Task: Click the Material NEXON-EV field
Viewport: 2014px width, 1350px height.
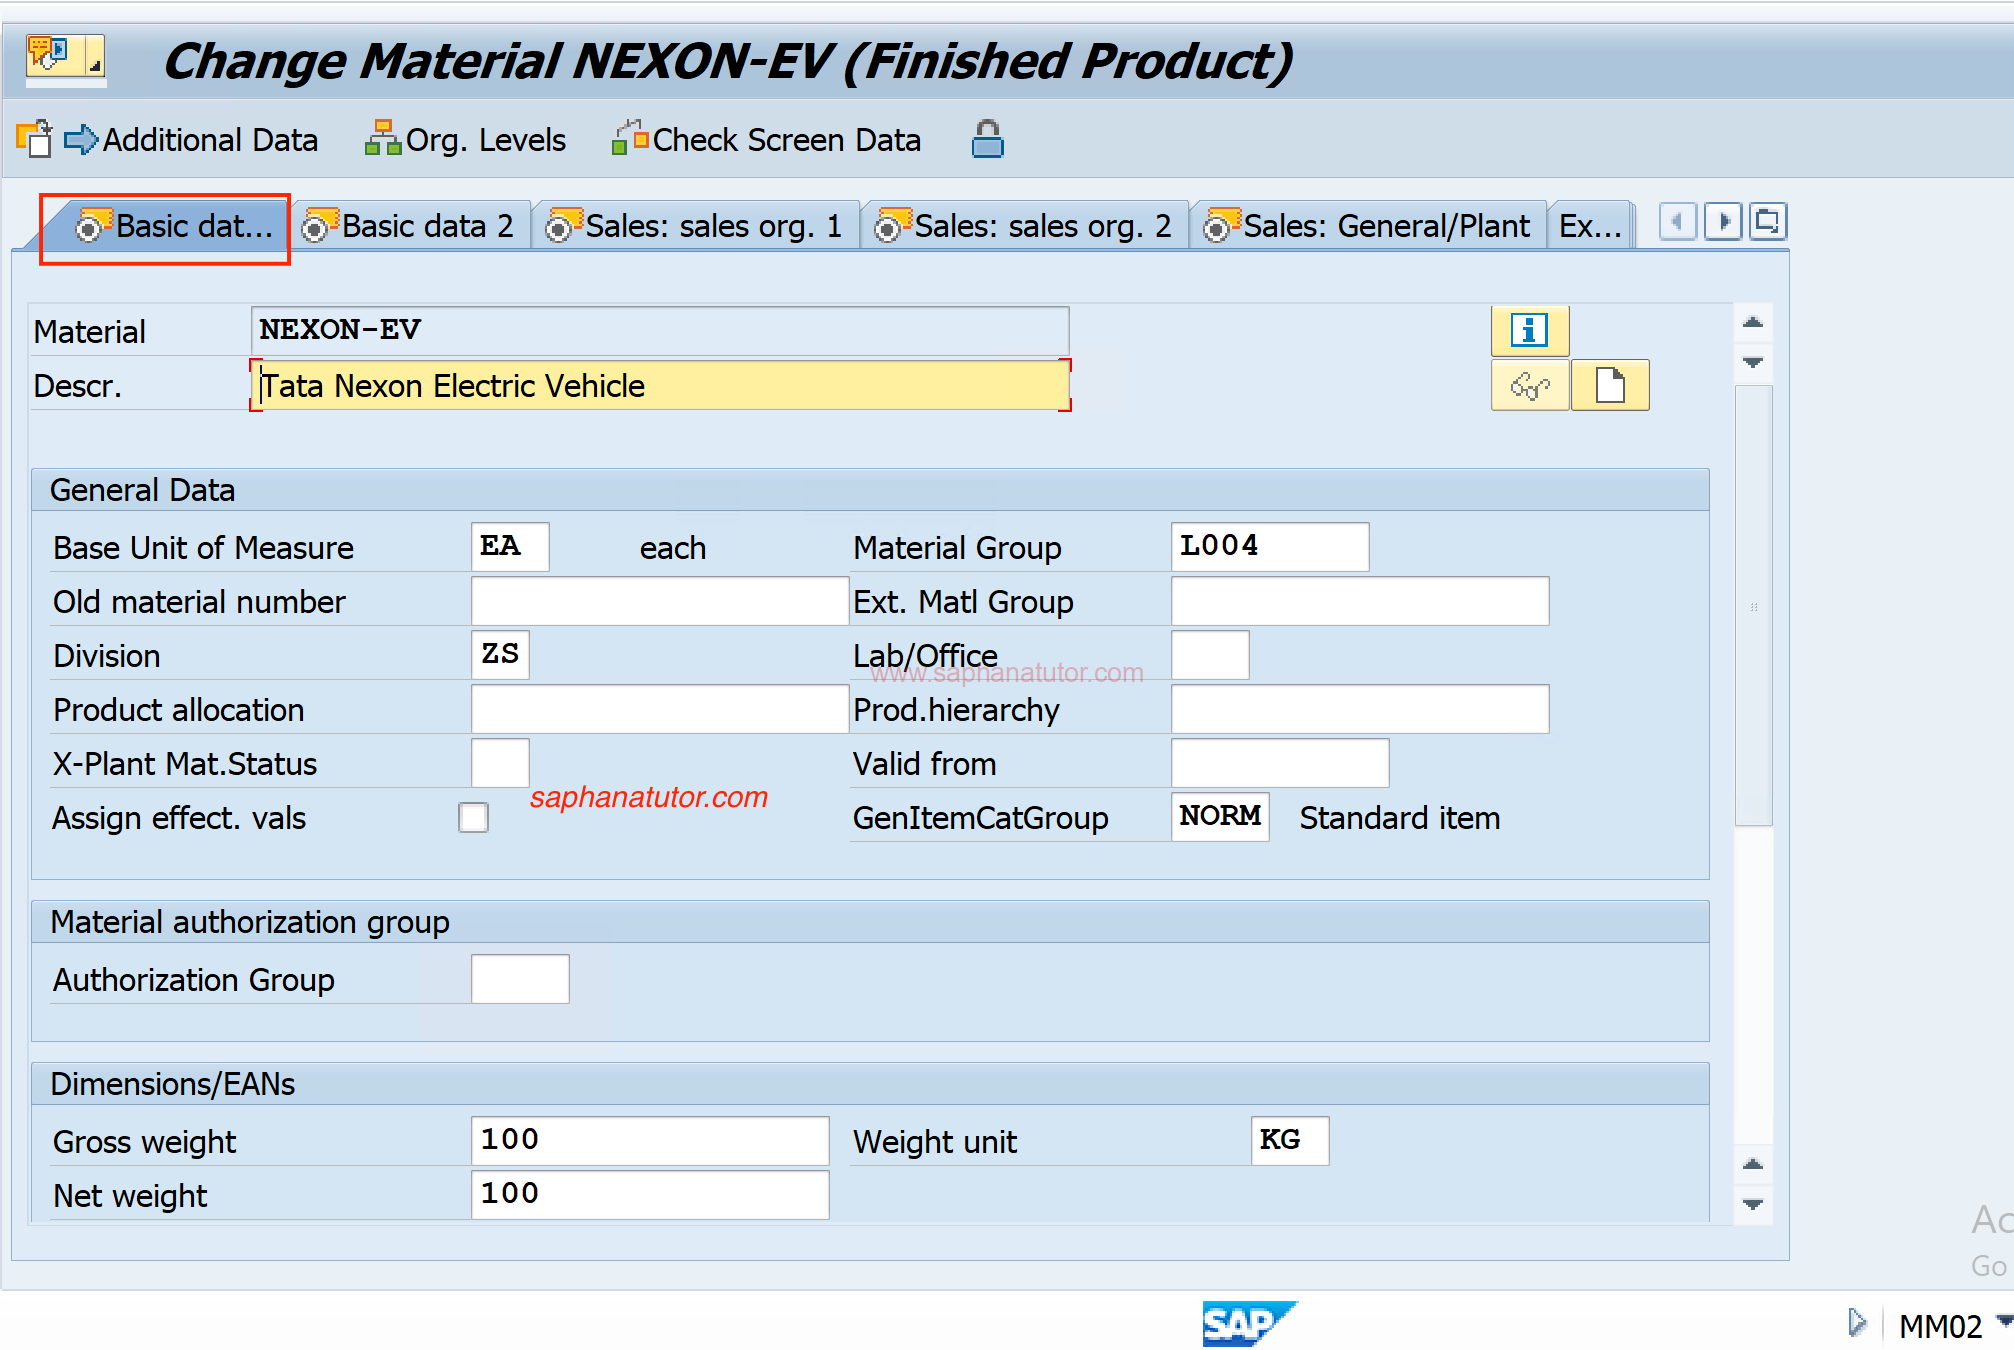Action: 660,330
